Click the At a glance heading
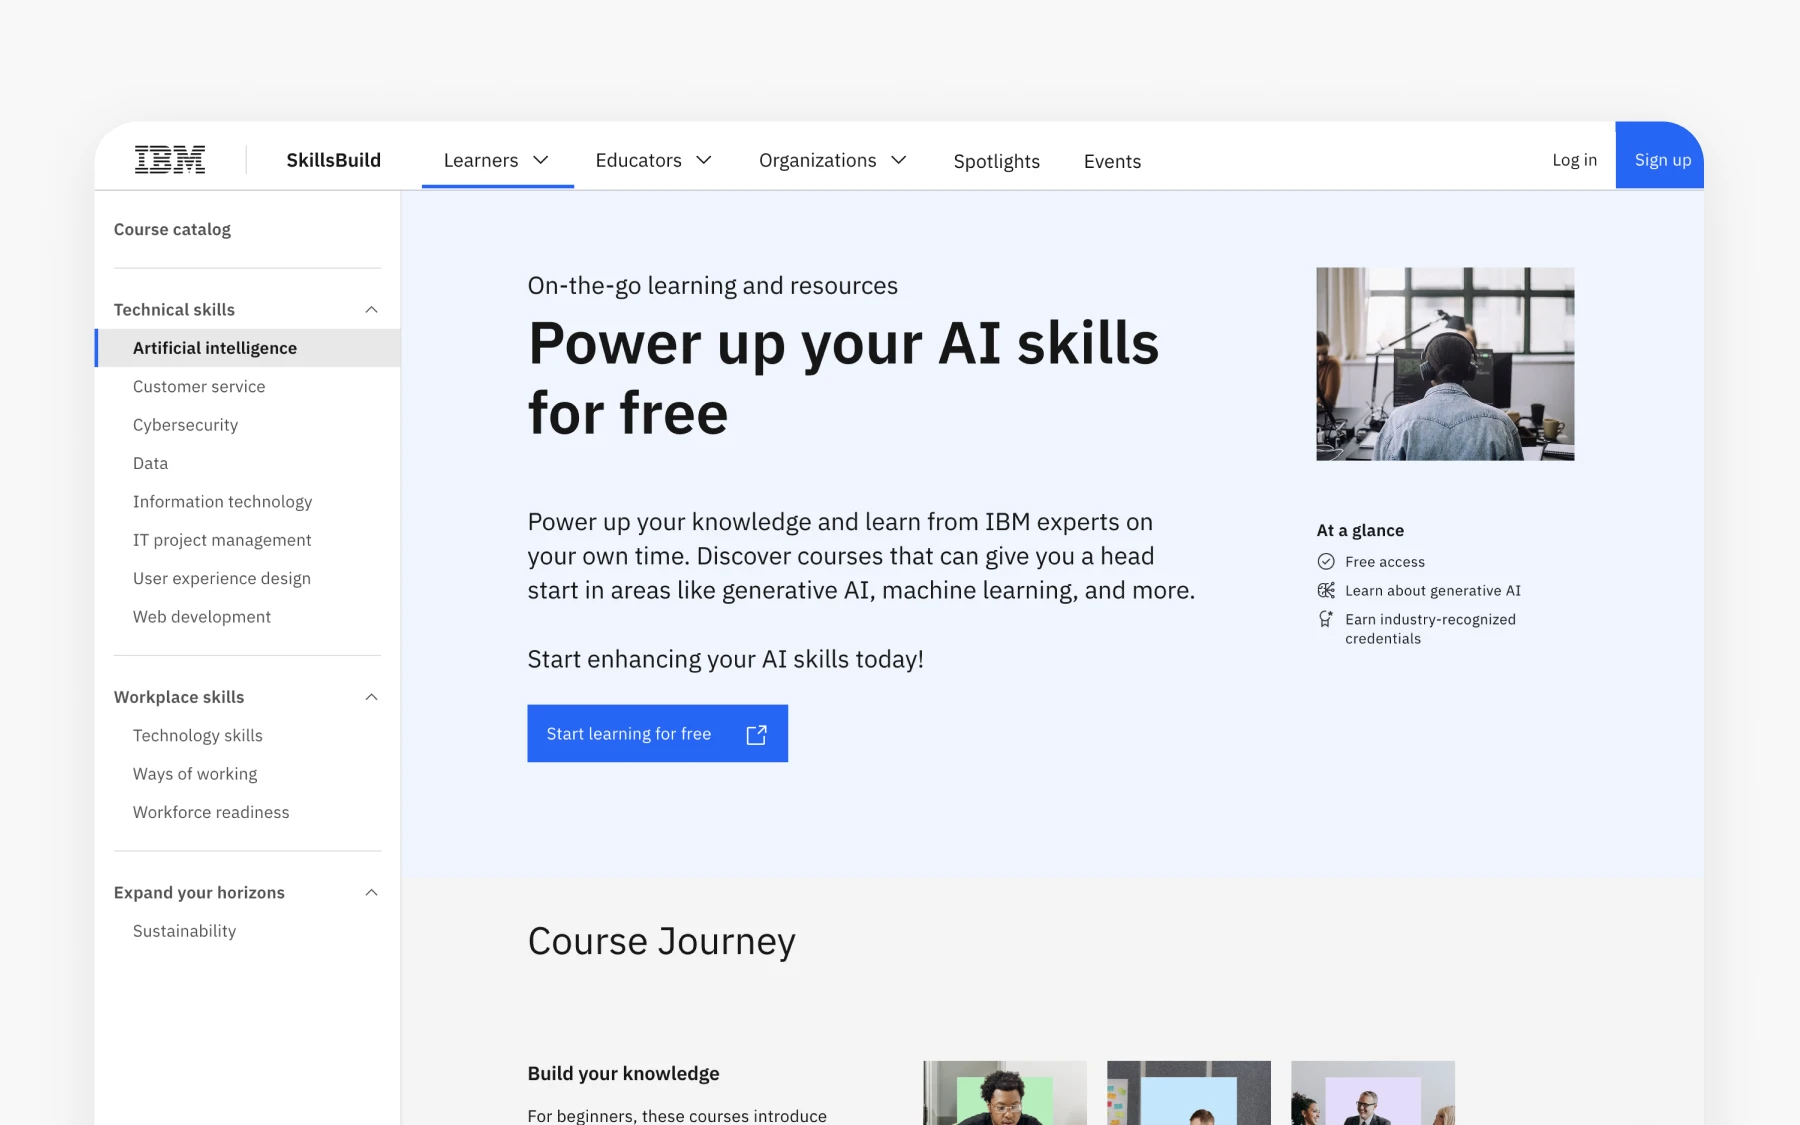The height and width of the screenshot is (1125, 1800). (1360, 530)
